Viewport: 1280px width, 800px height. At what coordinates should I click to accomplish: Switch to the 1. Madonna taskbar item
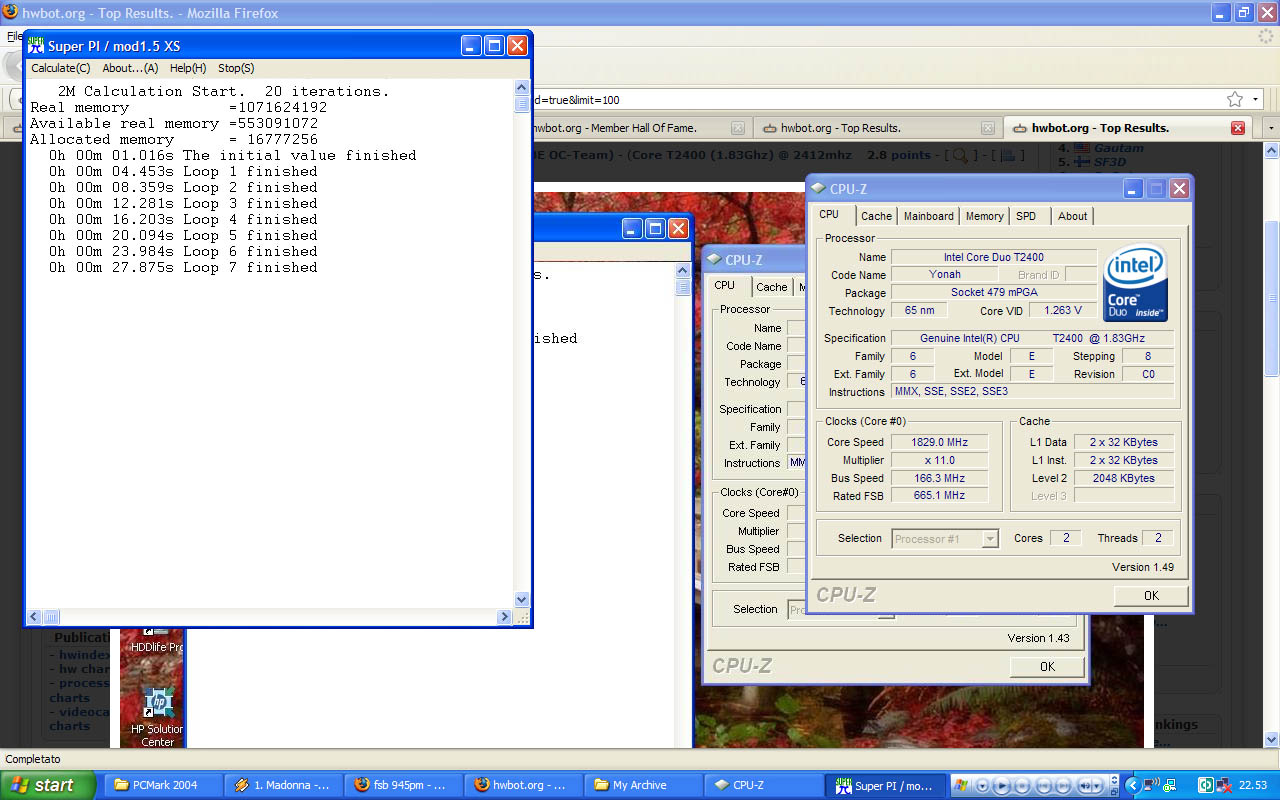point(283,785)
